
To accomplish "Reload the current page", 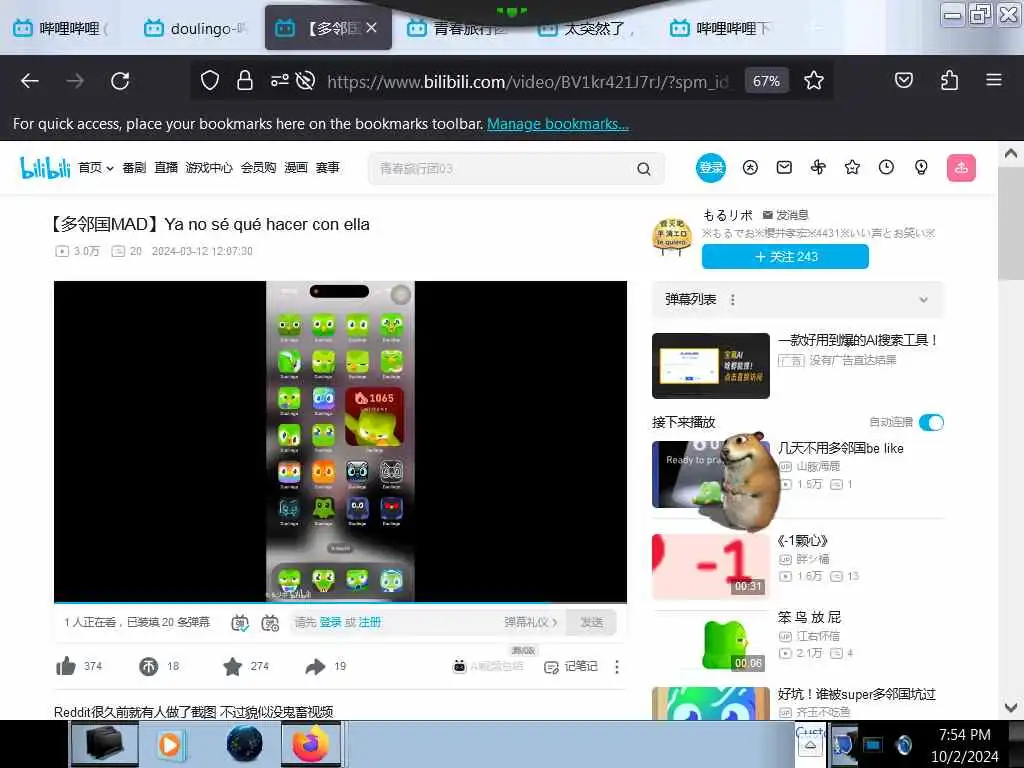I will [x=120, y=81].
